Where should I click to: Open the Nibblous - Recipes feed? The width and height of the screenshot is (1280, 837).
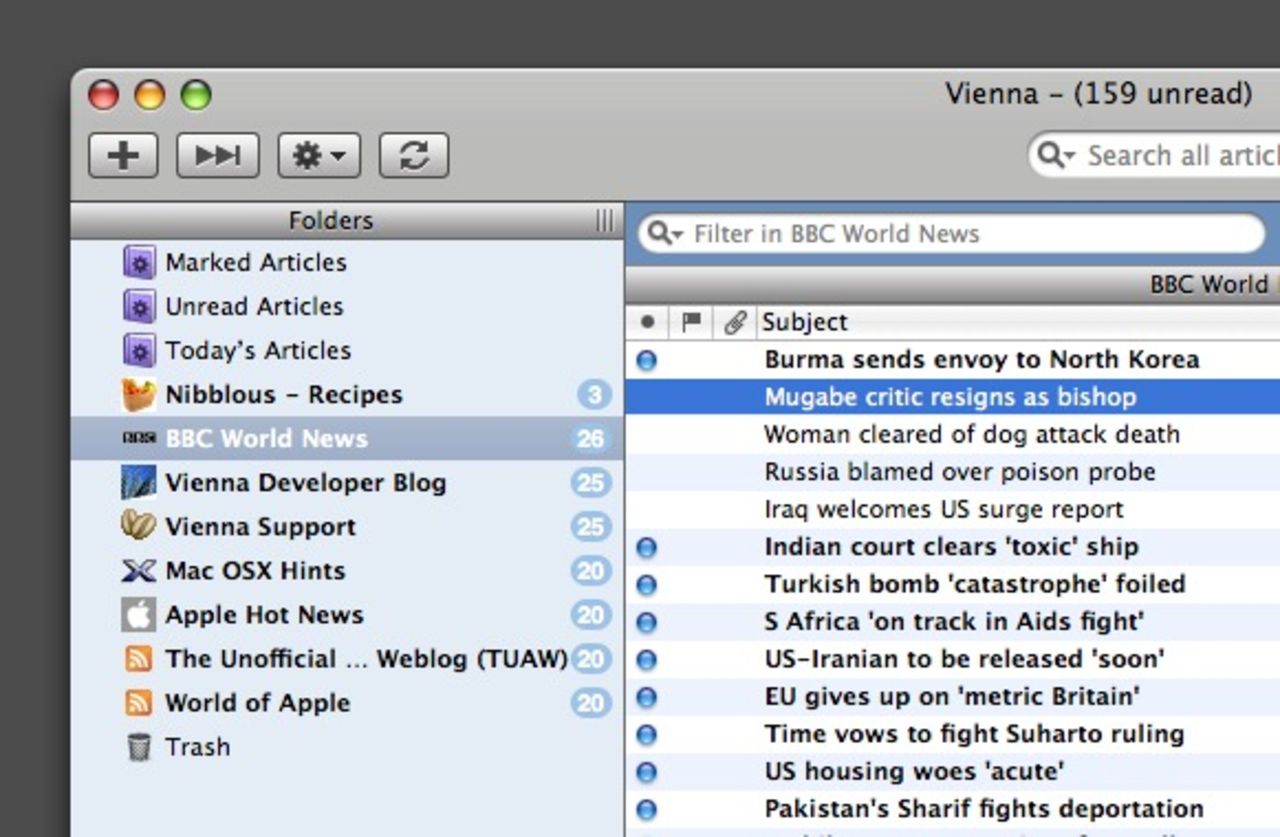point(283,394)
